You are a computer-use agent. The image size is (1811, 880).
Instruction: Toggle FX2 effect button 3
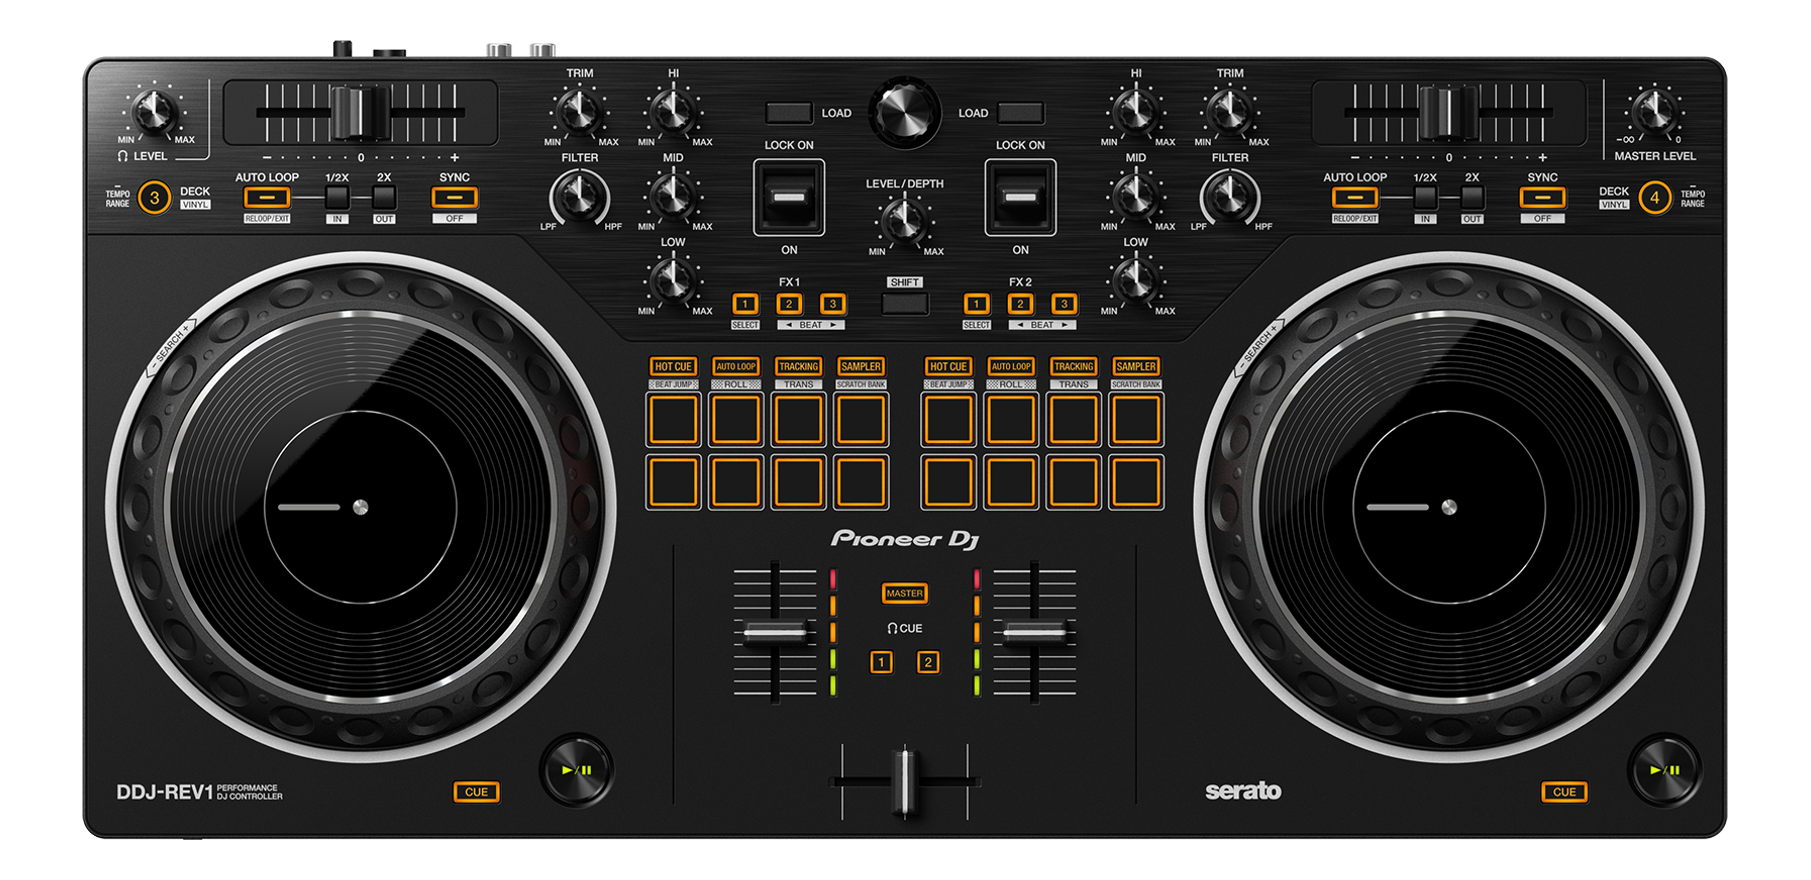(1064, 304)
